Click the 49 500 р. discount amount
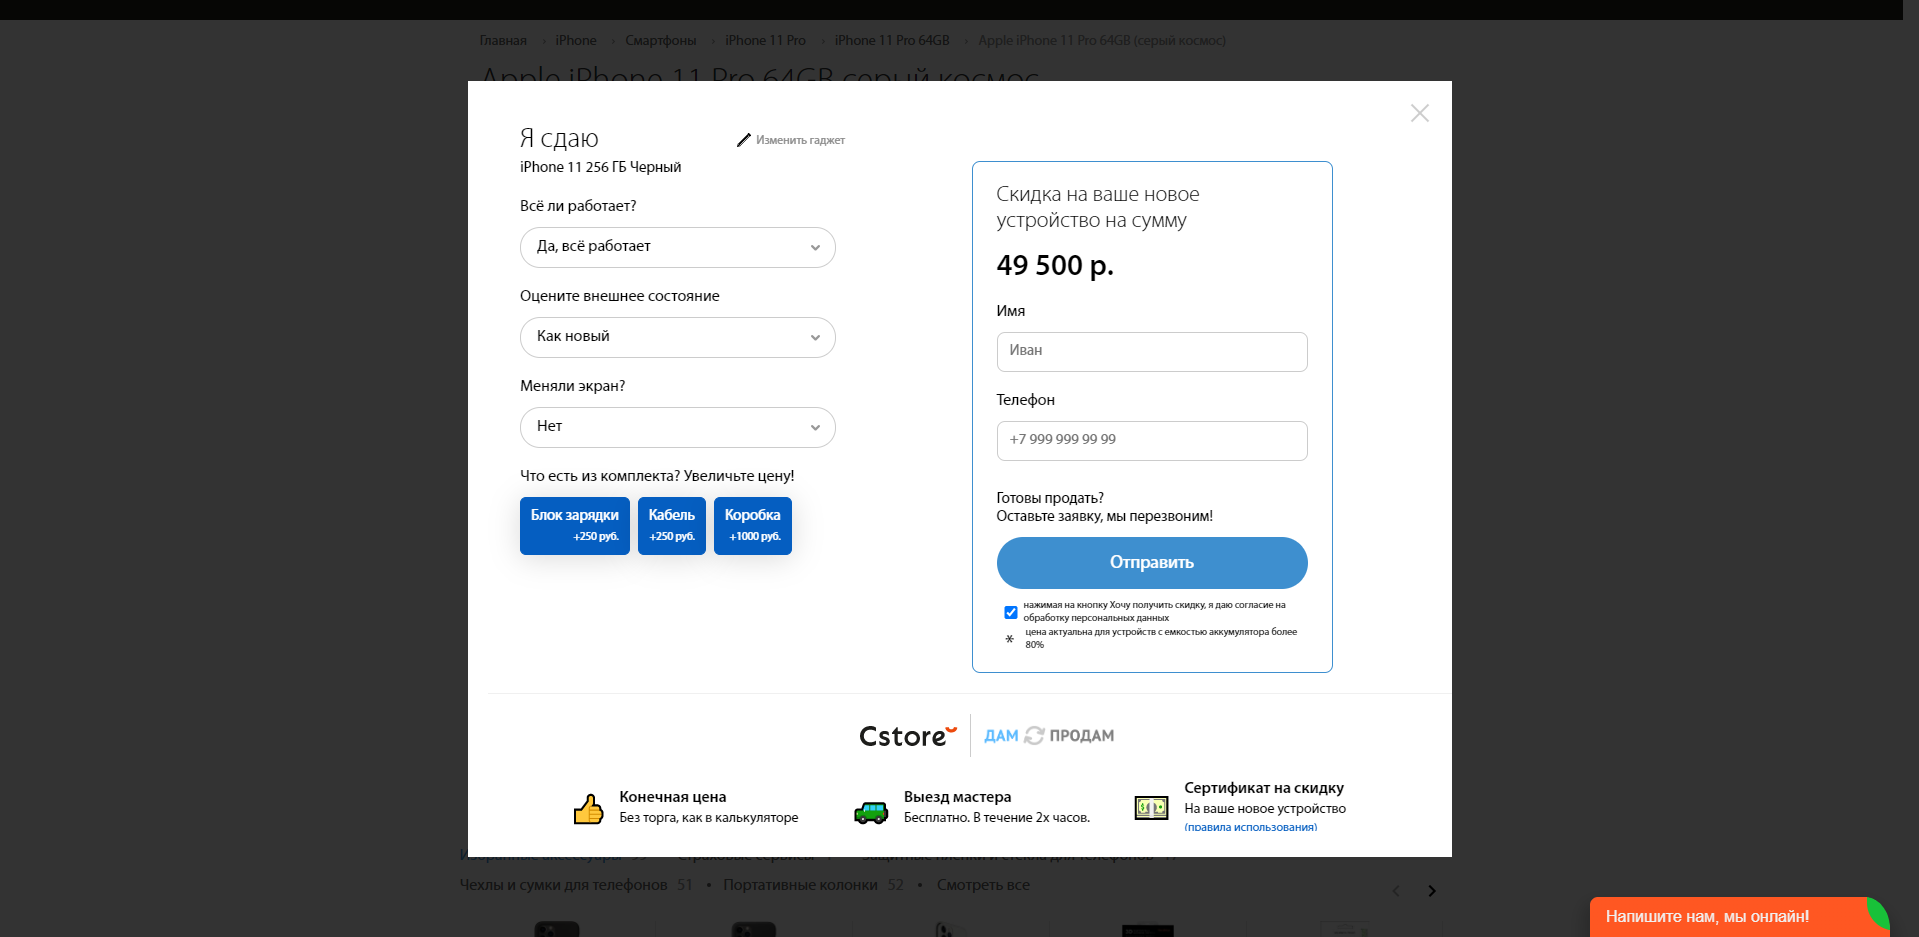 (x=1055, y=265)
